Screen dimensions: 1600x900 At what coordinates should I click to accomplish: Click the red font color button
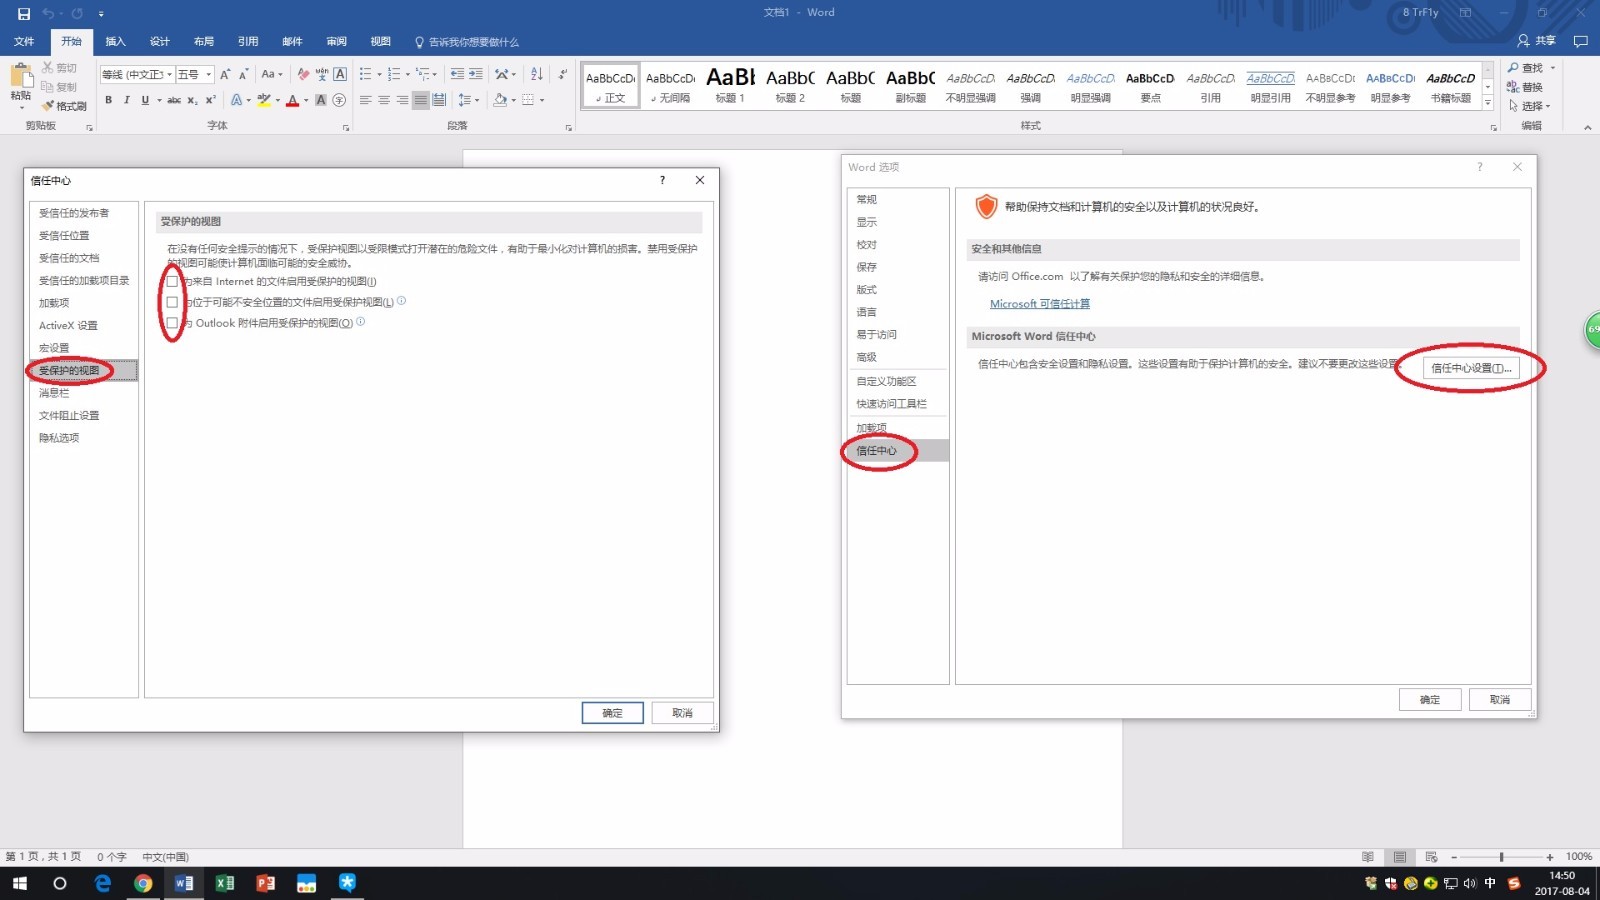pos(292,100)
